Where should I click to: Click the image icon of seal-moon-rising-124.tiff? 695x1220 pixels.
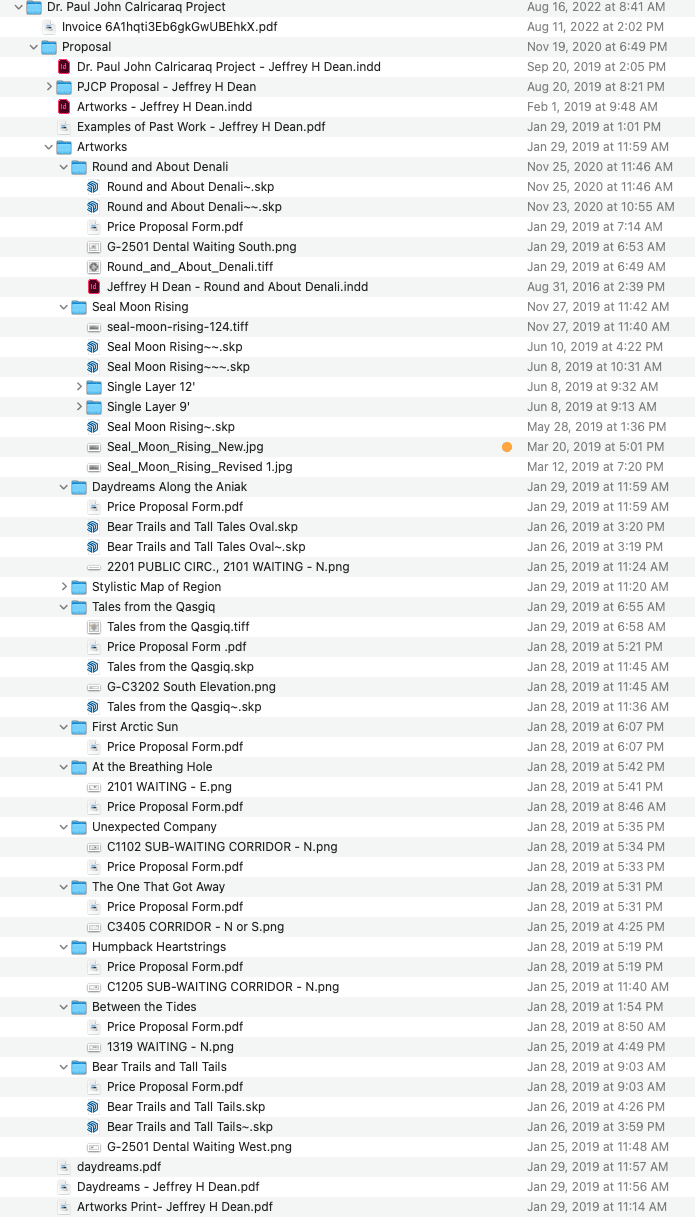click(94, 327)
